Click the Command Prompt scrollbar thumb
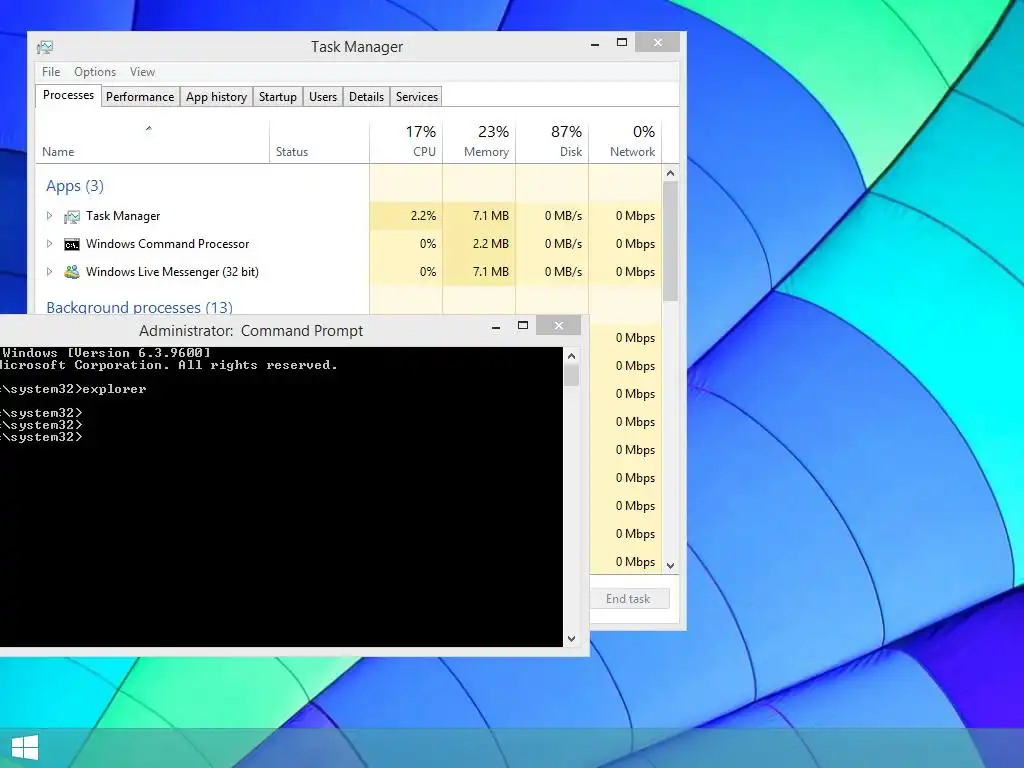 pyautogui.click(x=571, y=375)
